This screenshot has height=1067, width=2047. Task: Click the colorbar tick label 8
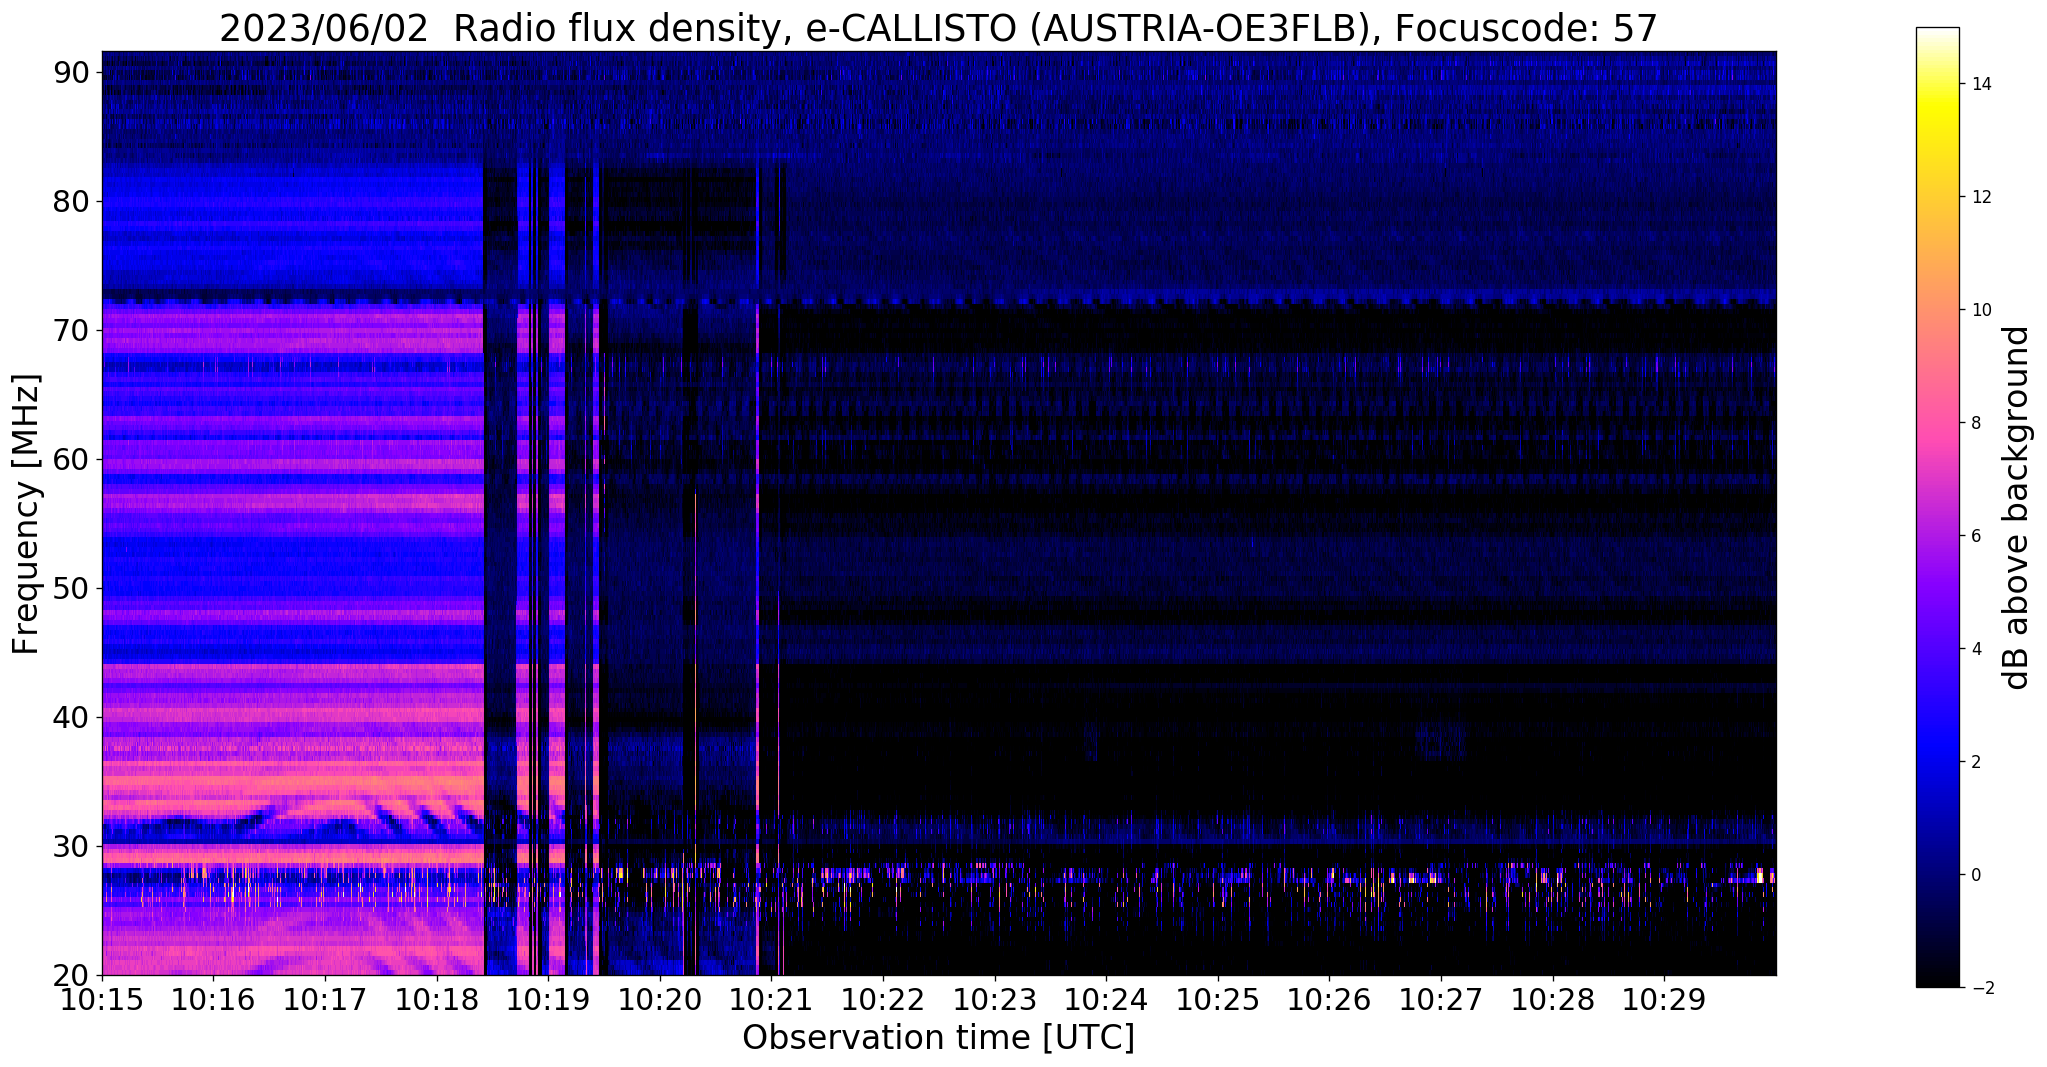point(1975,423)
